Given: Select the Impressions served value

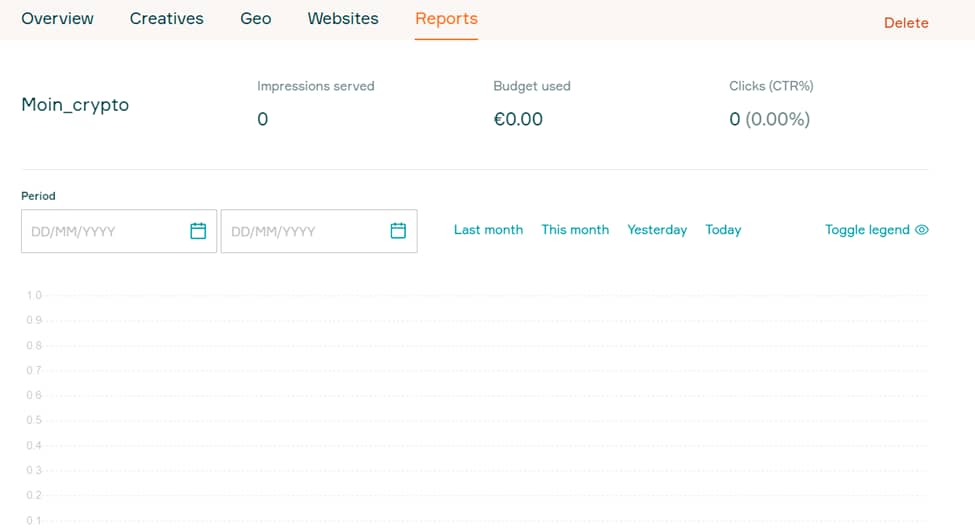Looking at the screenshot, I should 262,119.
